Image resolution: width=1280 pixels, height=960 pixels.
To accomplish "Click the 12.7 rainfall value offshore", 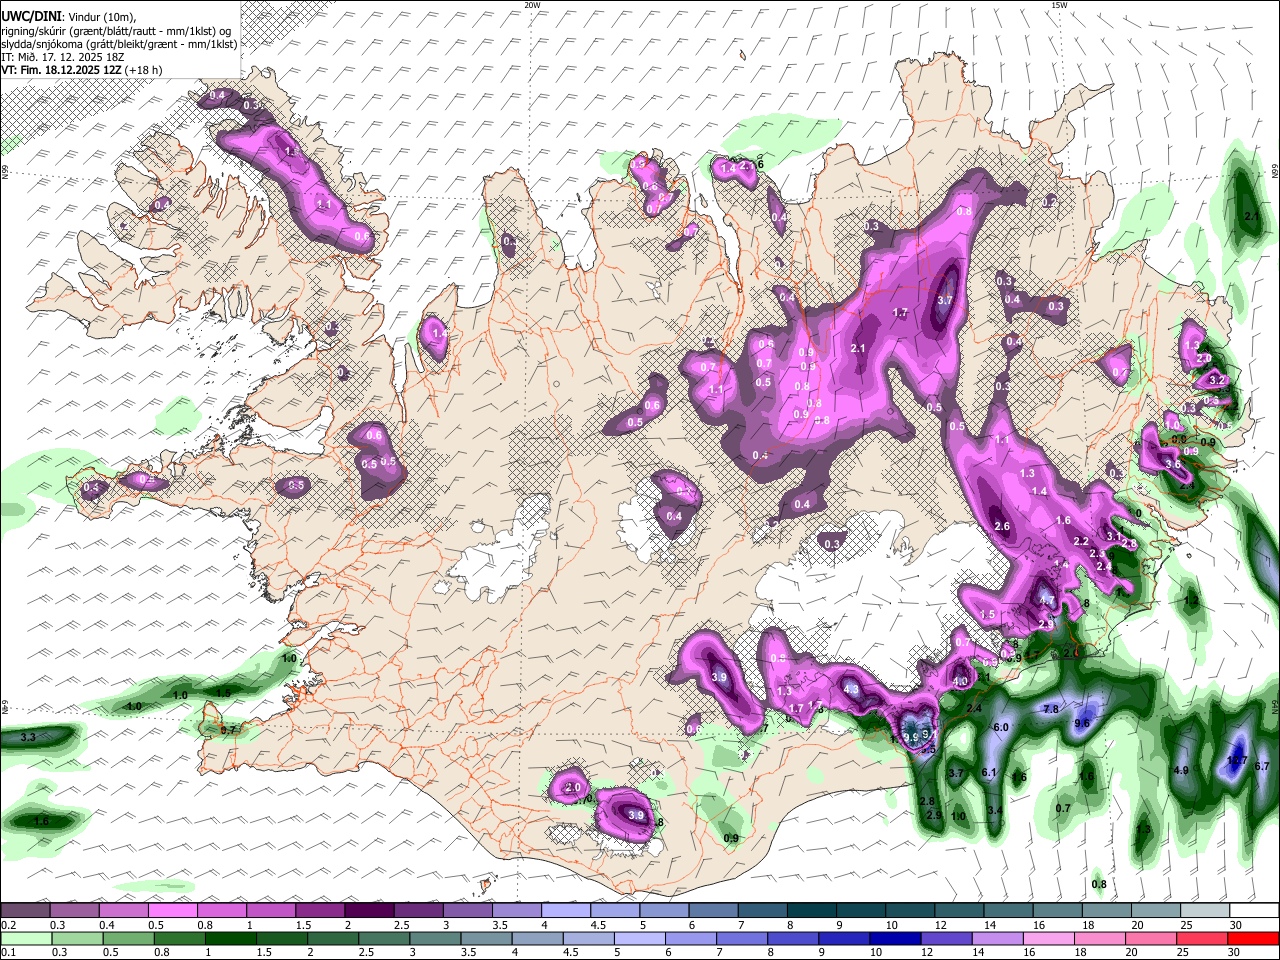I will click(1236, 761).
